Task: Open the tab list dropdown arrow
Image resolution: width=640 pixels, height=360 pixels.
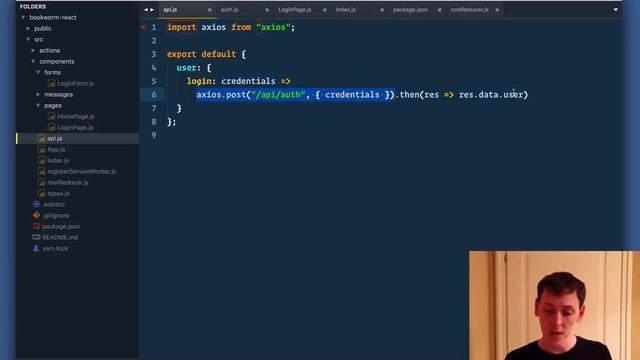Action: tap(615, 10)
